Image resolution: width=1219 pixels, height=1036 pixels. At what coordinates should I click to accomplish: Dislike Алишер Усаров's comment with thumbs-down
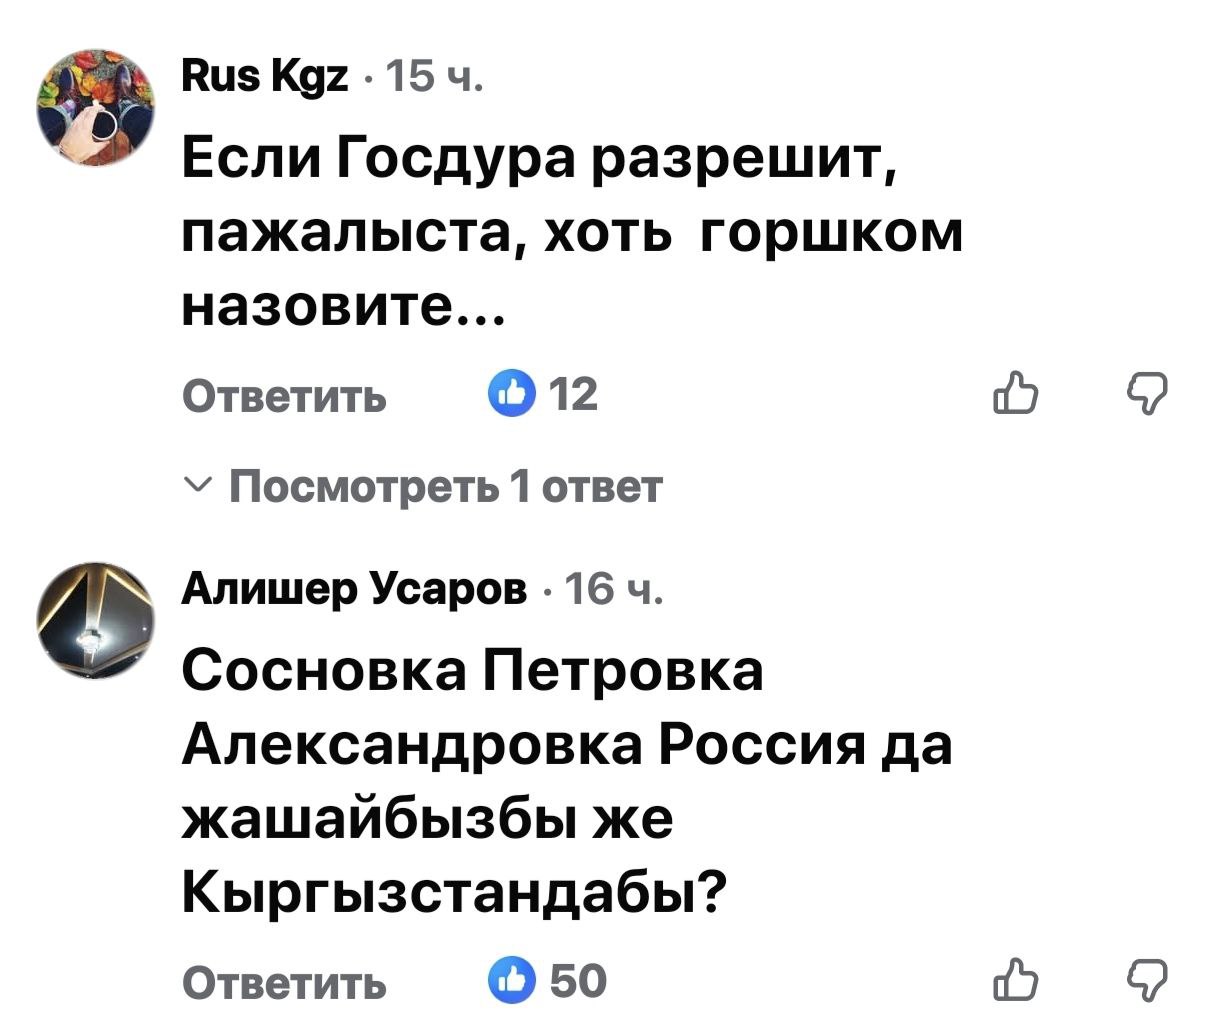coord(1146,980)
